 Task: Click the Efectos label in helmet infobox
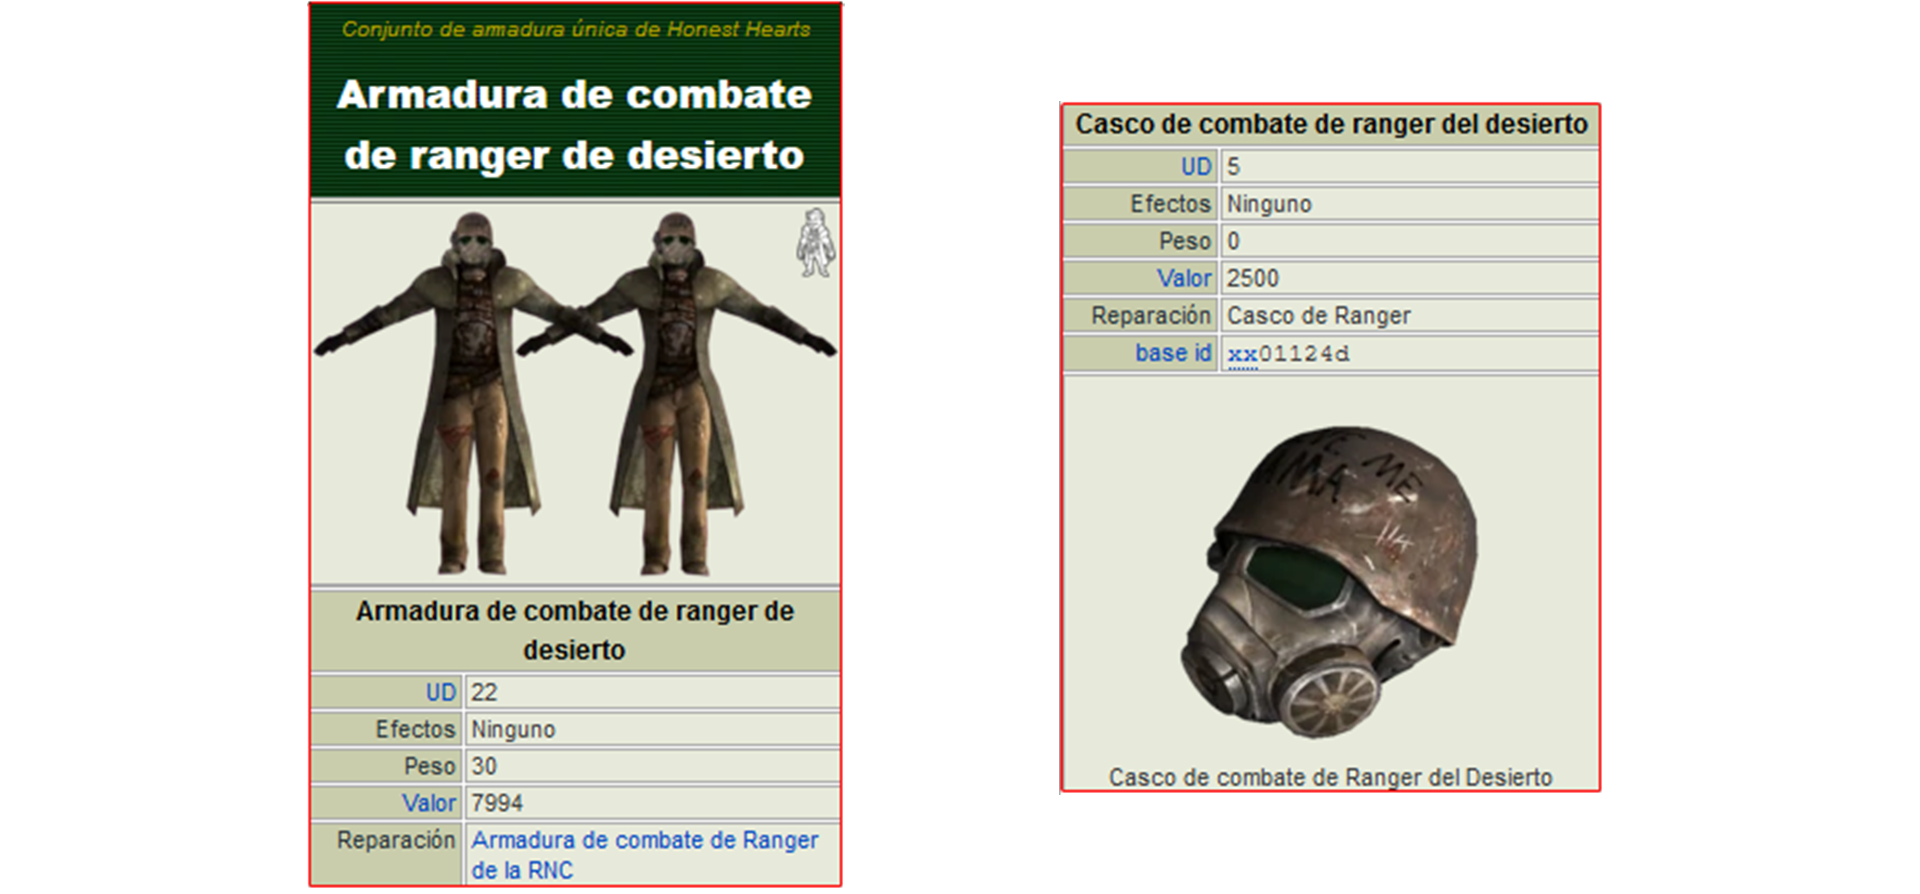pos(1171,204)
